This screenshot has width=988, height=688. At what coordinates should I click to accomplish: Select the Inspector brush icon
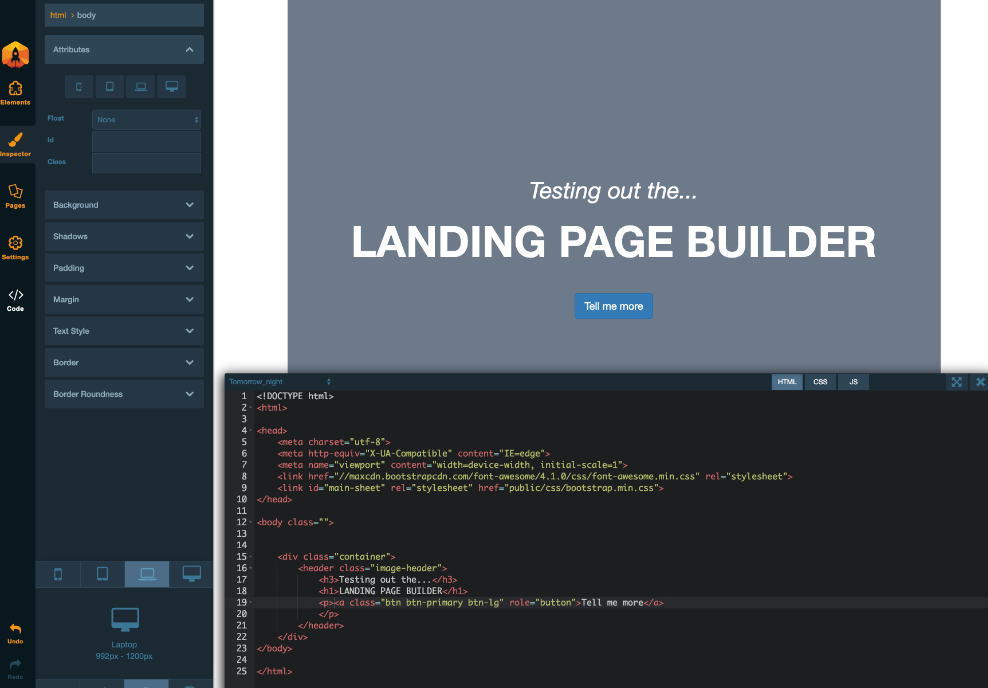point(15,144)
